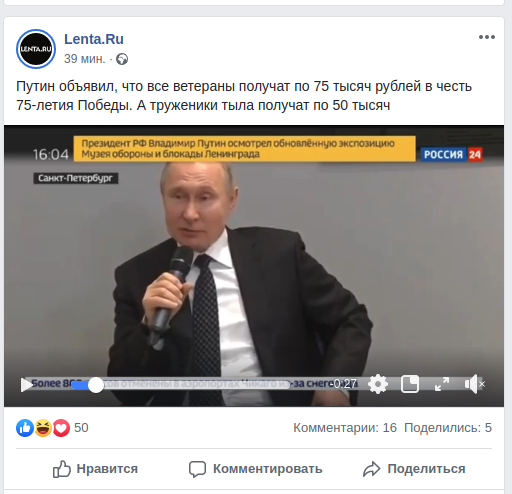Click the Haha laughing reaction icon
The height and width of the screenshot is (494, 512).
click(43, 428)
